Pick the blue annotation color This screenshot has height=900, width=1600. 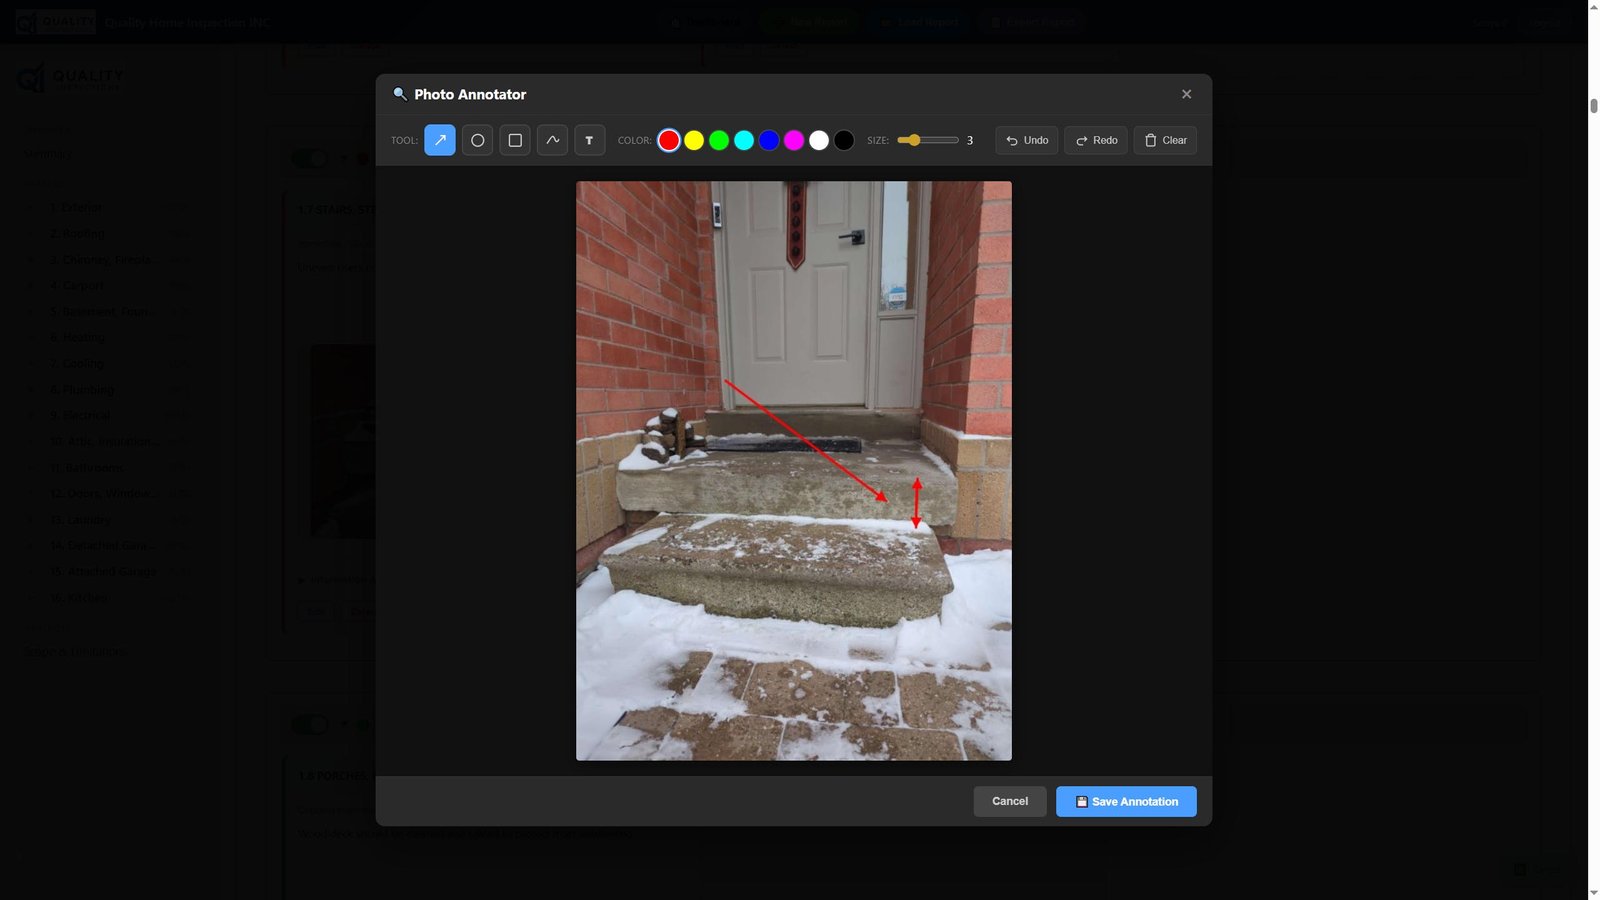[x=767, y=140]
